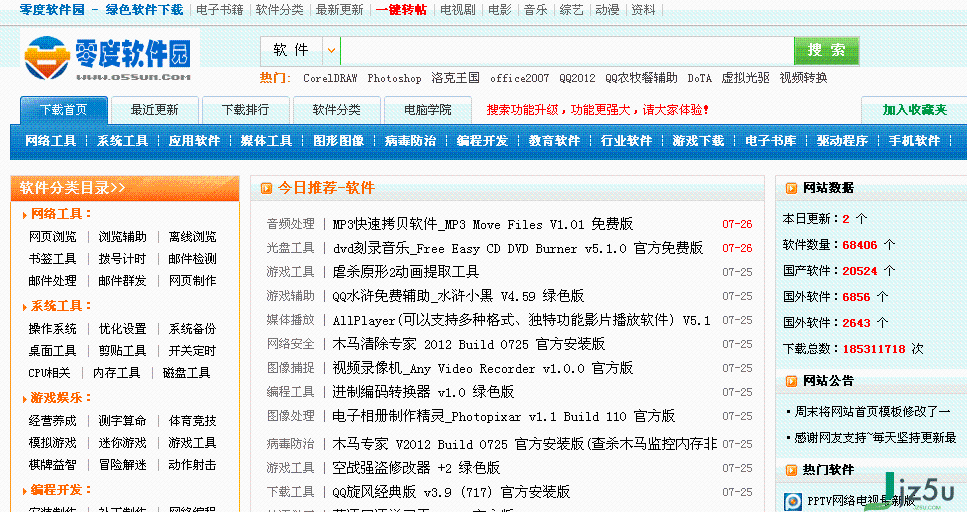Click the 零度软件园 site logo
The height and width of the screenshot is (512, 967).
point(108,58)
